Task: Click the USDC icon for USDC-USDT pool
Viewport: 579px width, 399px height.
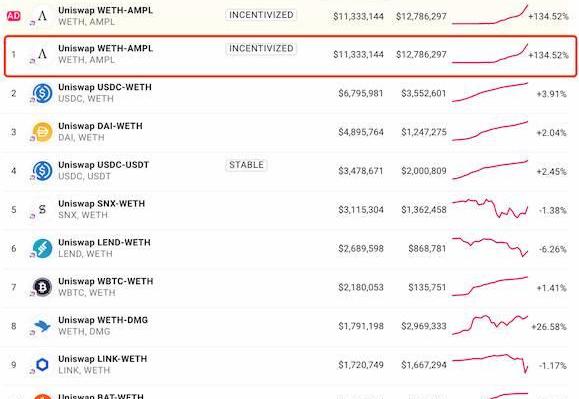Action: tap(42, 171)
